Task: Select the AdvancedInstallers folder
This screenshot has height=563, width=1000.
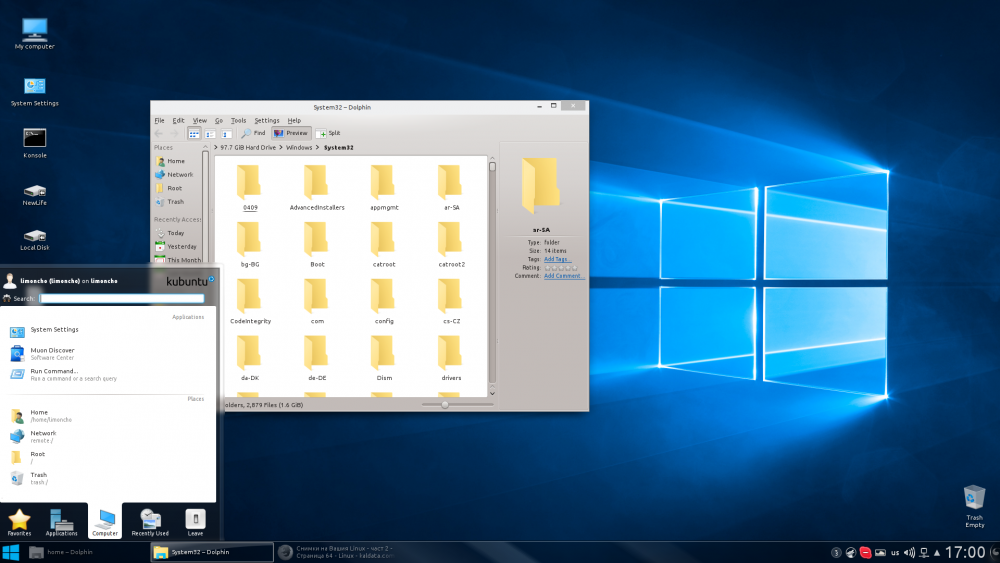Action: click(x=317, y=187)
